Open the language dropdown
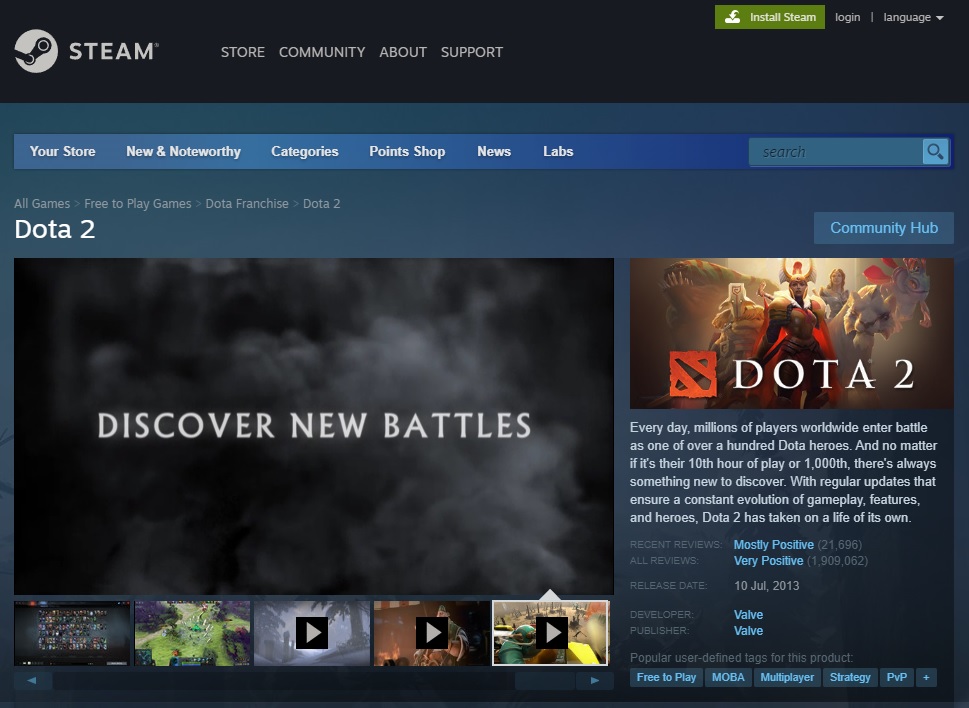 pos(913,17)
